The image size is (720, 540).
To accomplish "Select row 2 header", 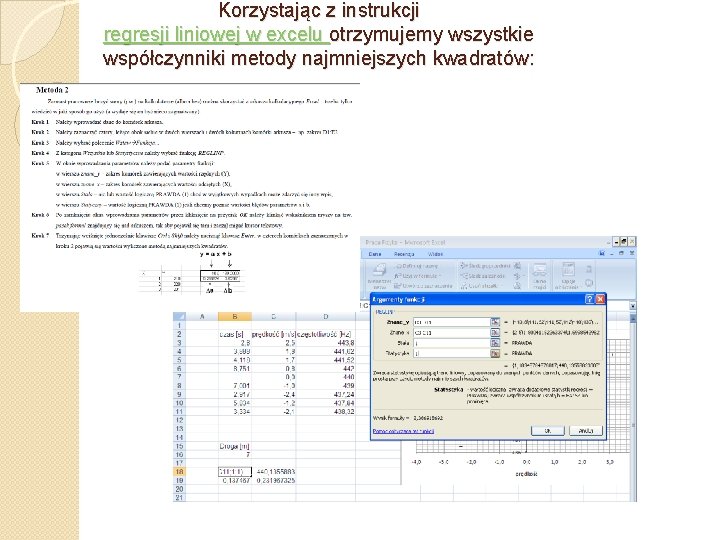I will point(179,334).
